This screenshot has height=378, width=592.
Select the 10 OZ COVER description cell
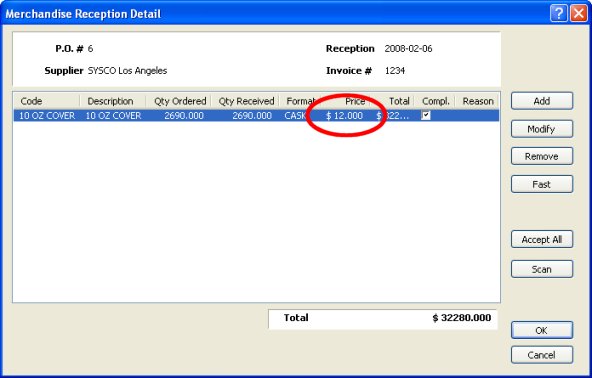[113, 116]
